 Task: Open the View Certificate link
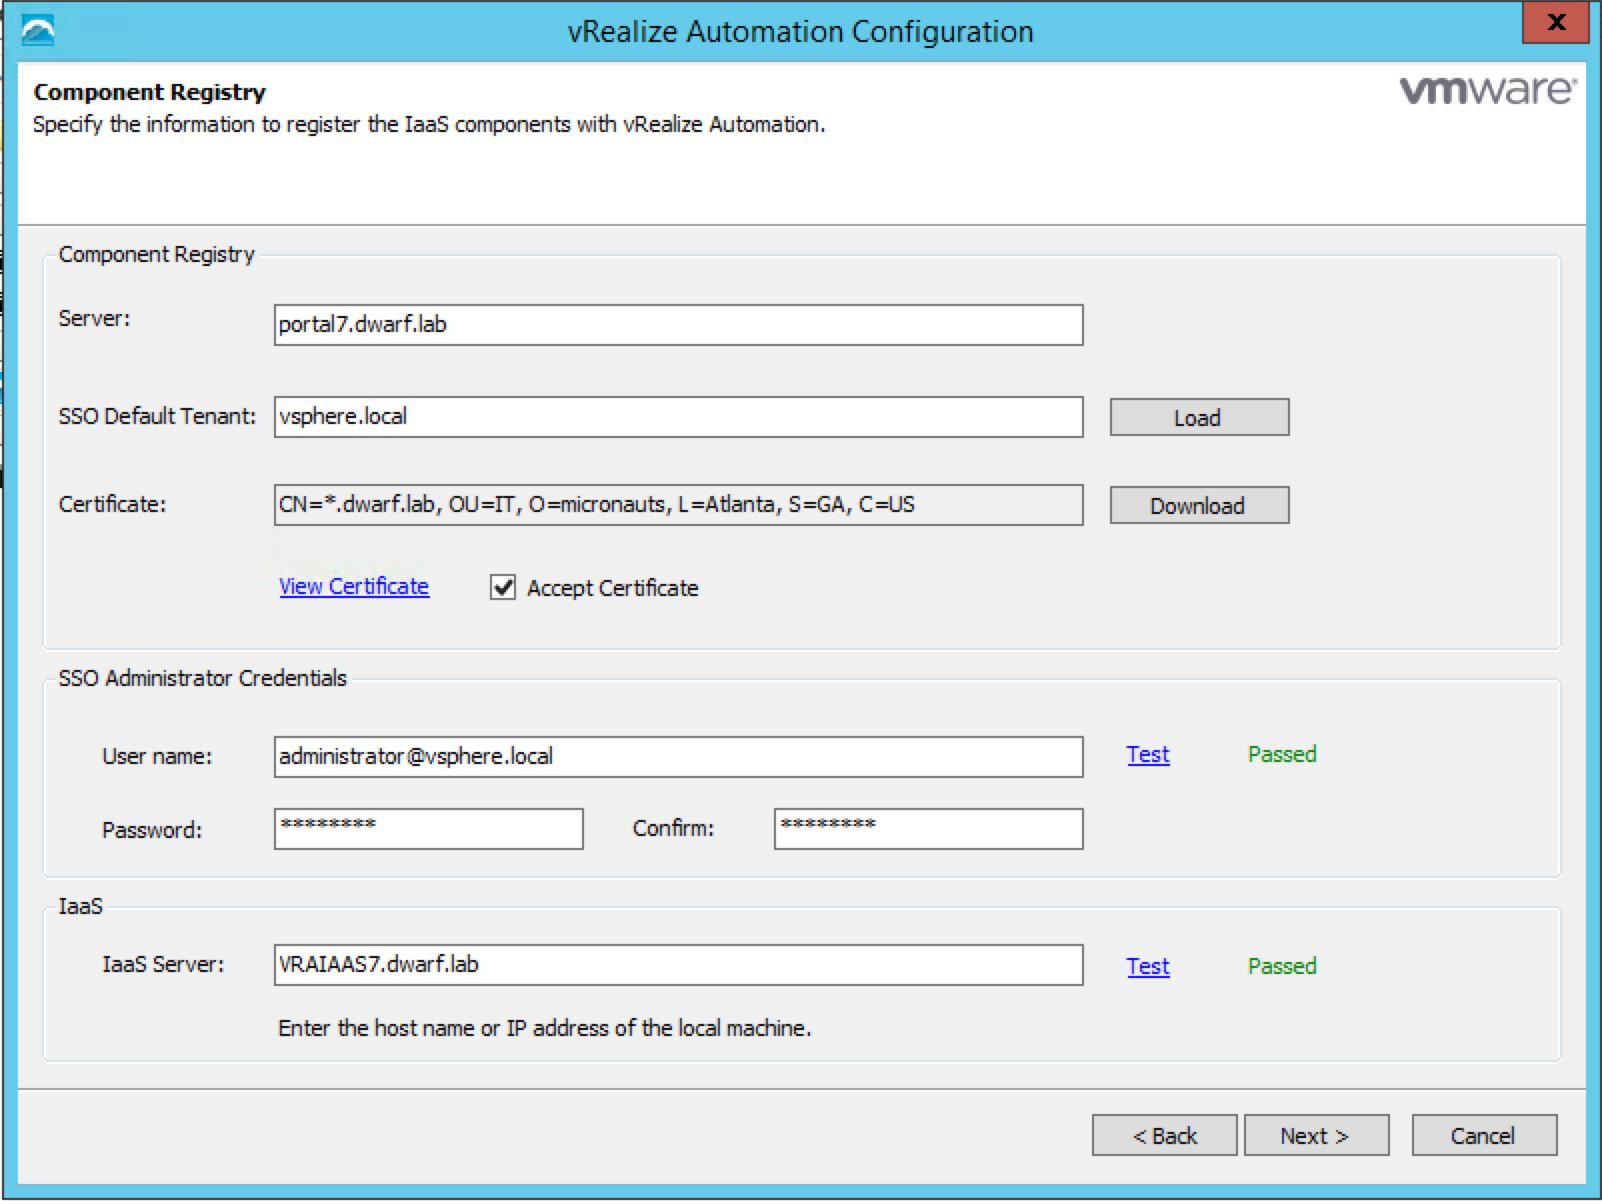pos(354,586)
